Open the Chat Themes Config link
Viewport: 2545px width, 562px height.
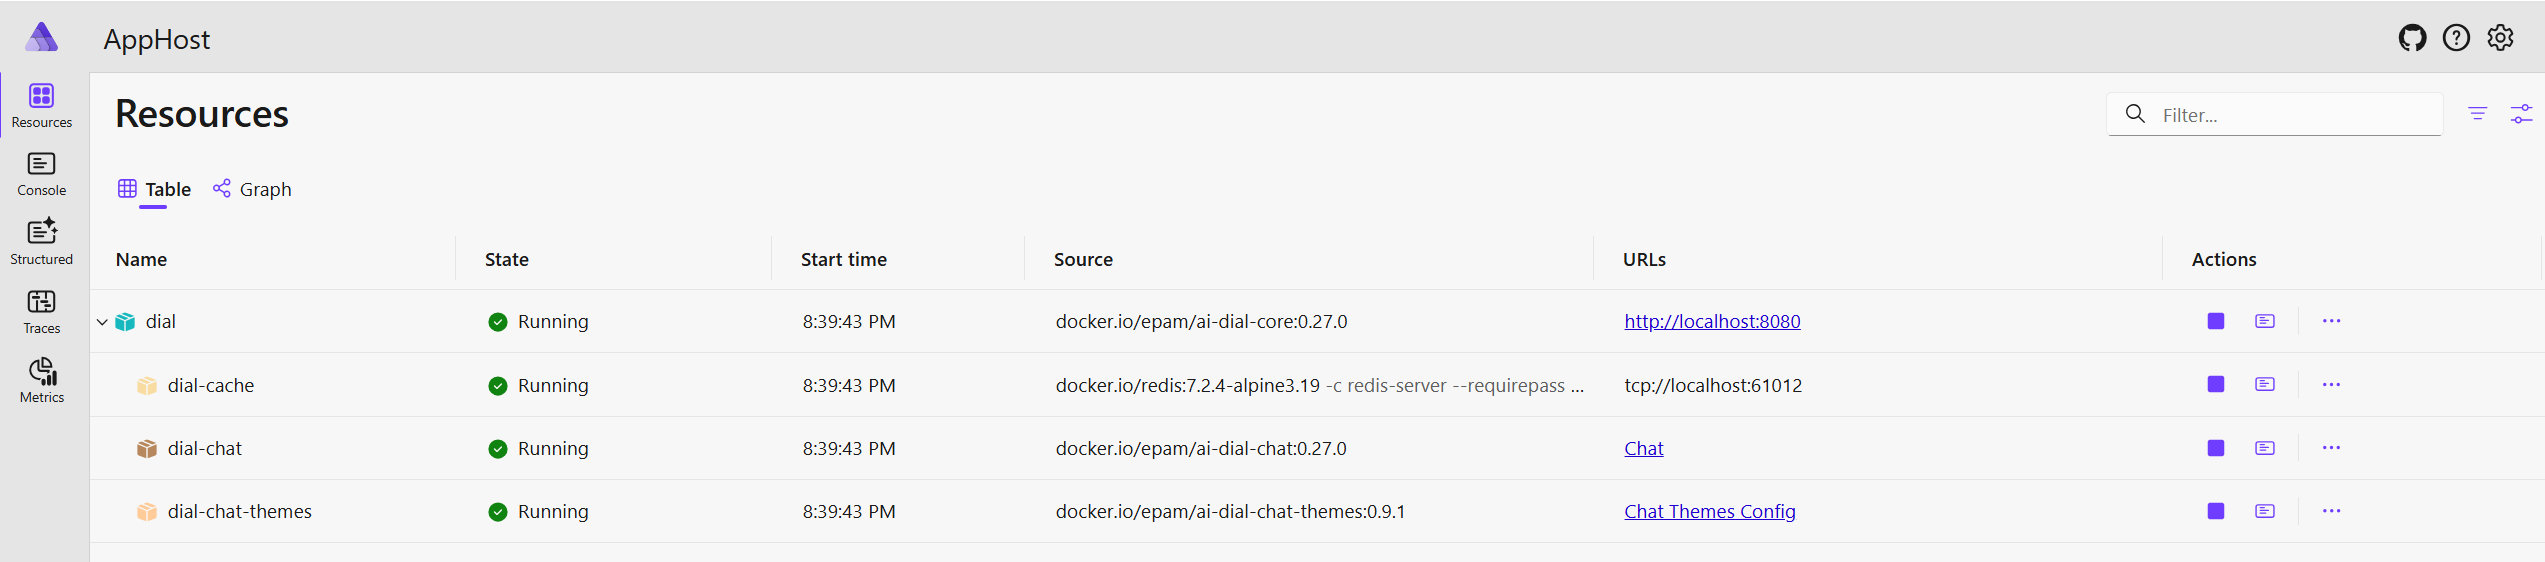(x=1709, y=511)
